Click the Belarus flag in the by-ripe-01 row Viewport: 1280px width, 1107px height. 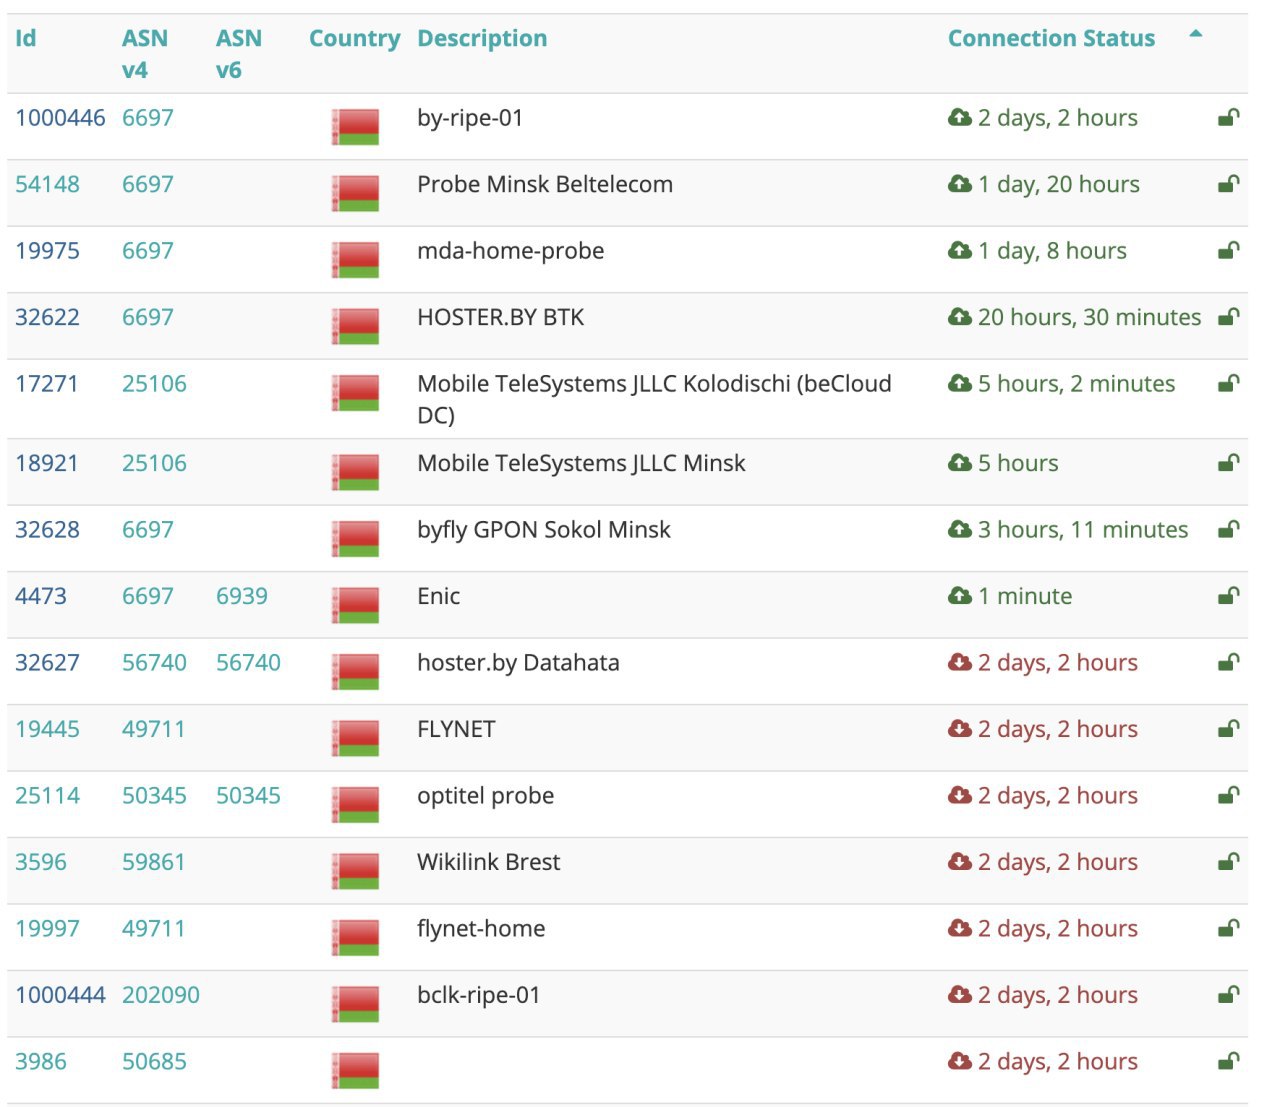[x=355, y=127]
